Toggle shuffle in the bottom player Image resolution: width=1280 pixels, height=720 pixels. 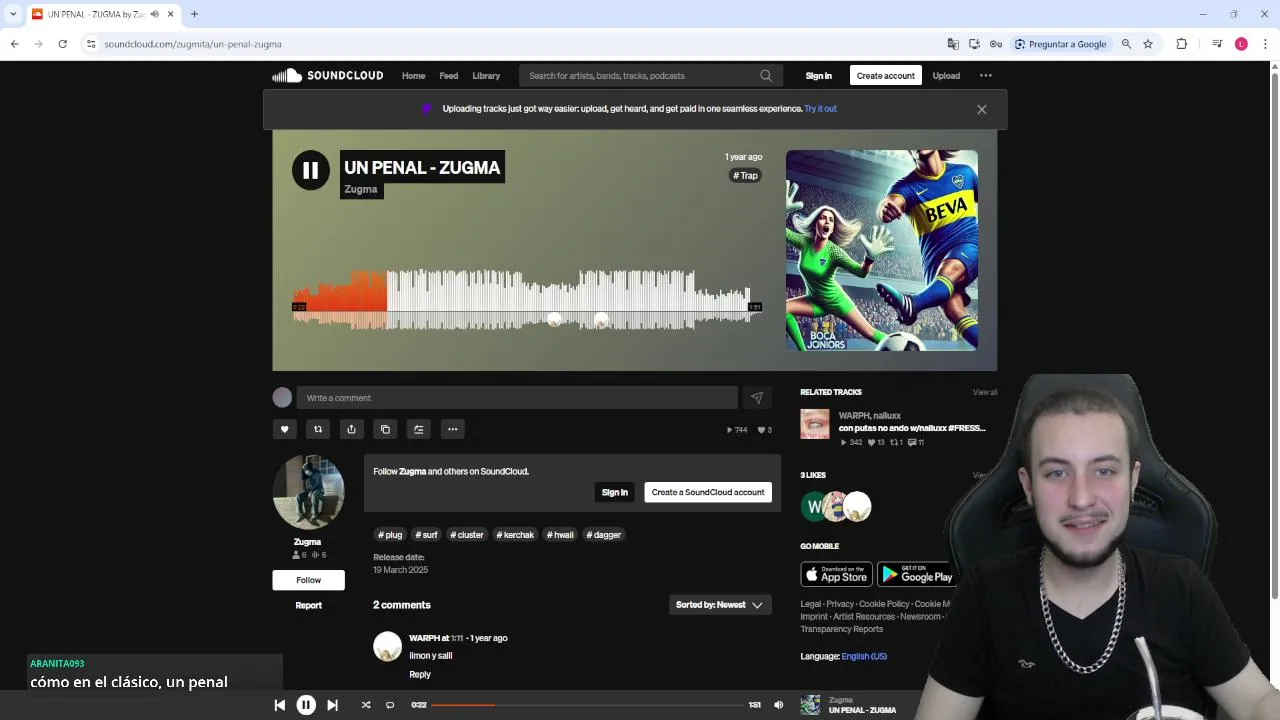click(x=366, y=705)
